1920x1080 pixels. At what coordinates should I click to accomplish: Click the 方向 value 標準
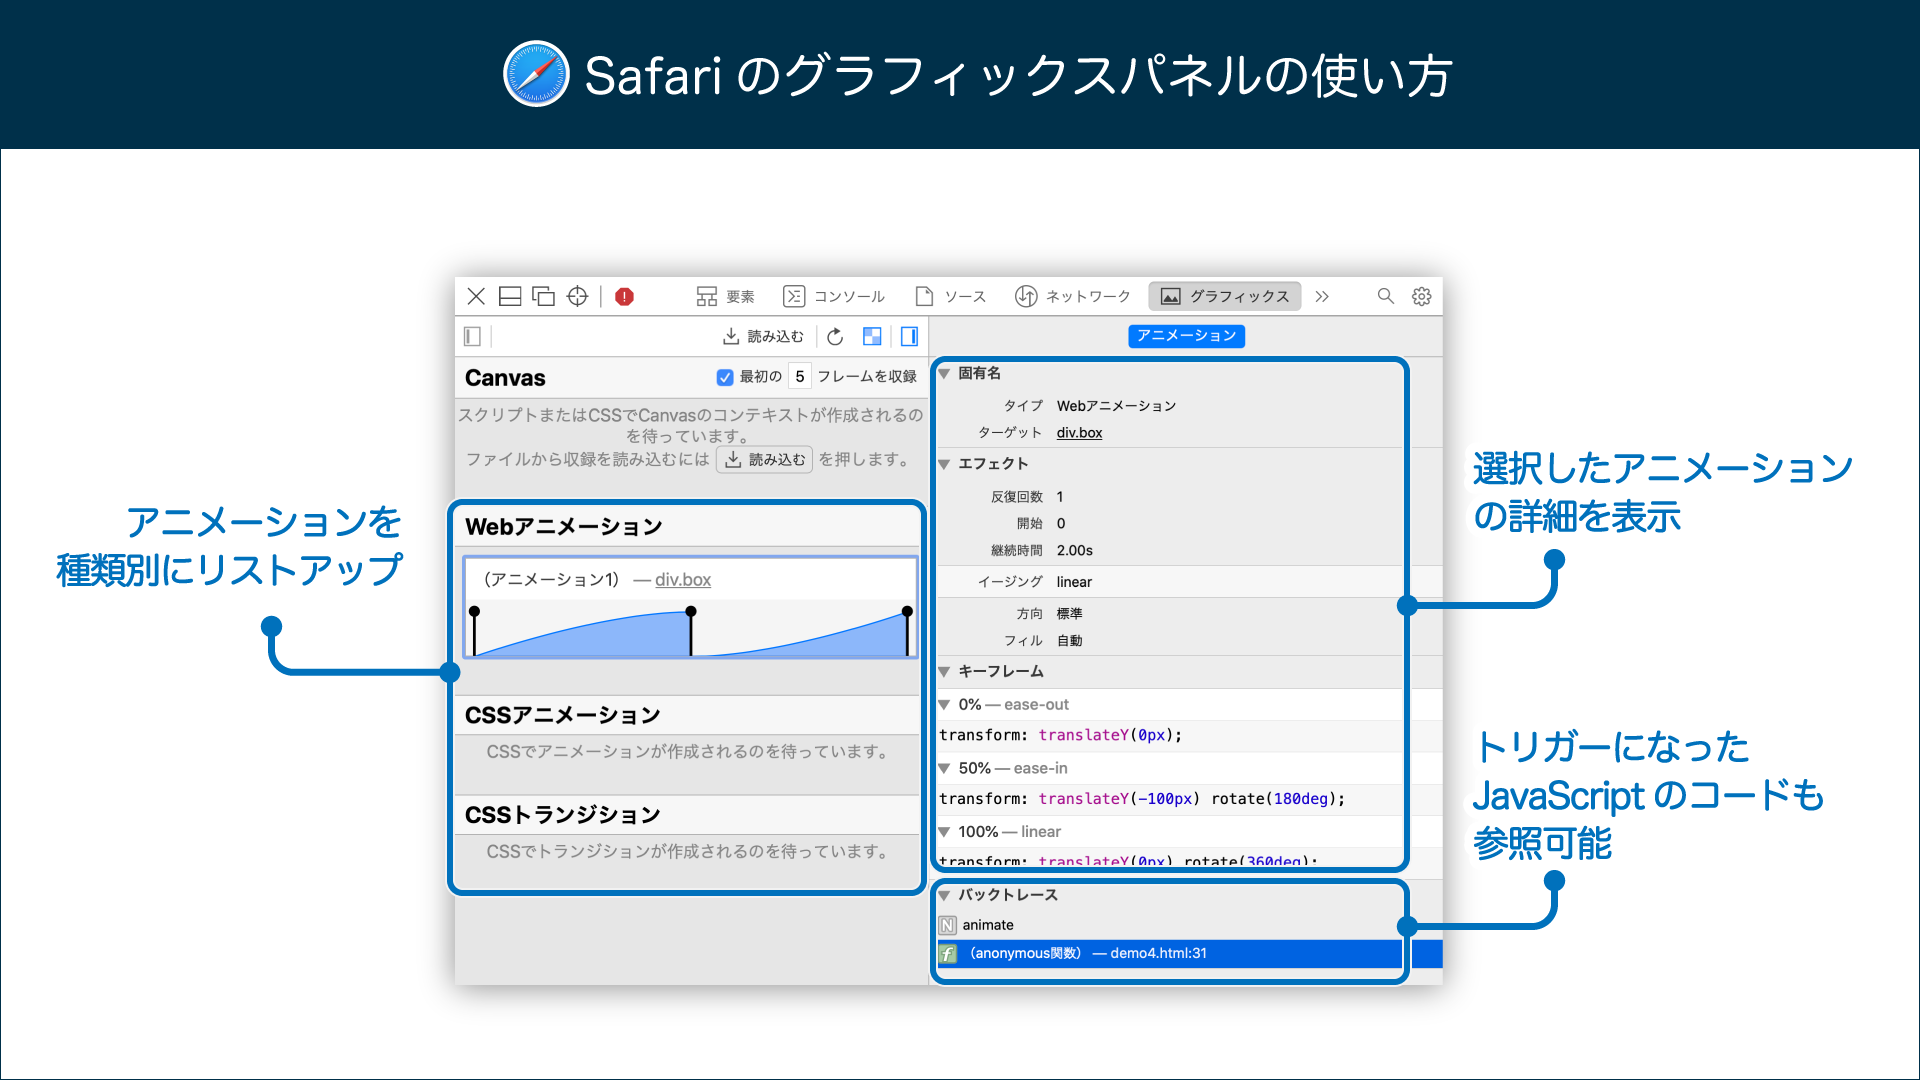point(1069,613)
